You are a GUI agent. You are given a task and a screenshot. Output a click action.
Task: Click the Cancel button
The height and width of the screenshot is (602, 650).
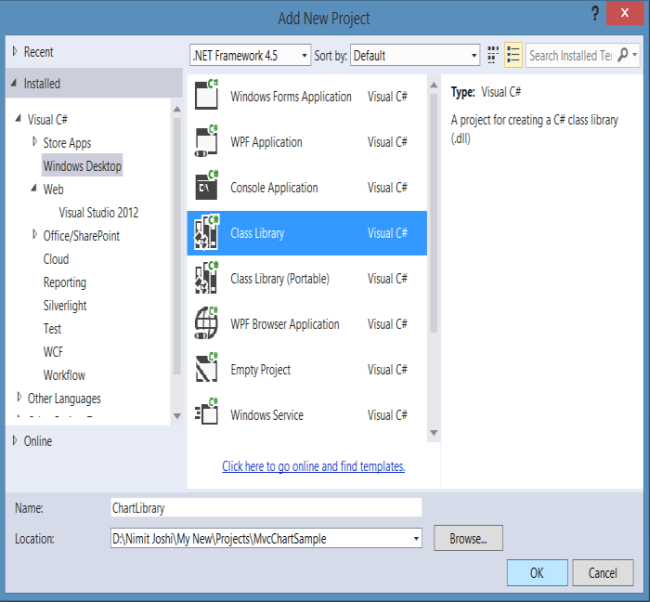[602, 573]
